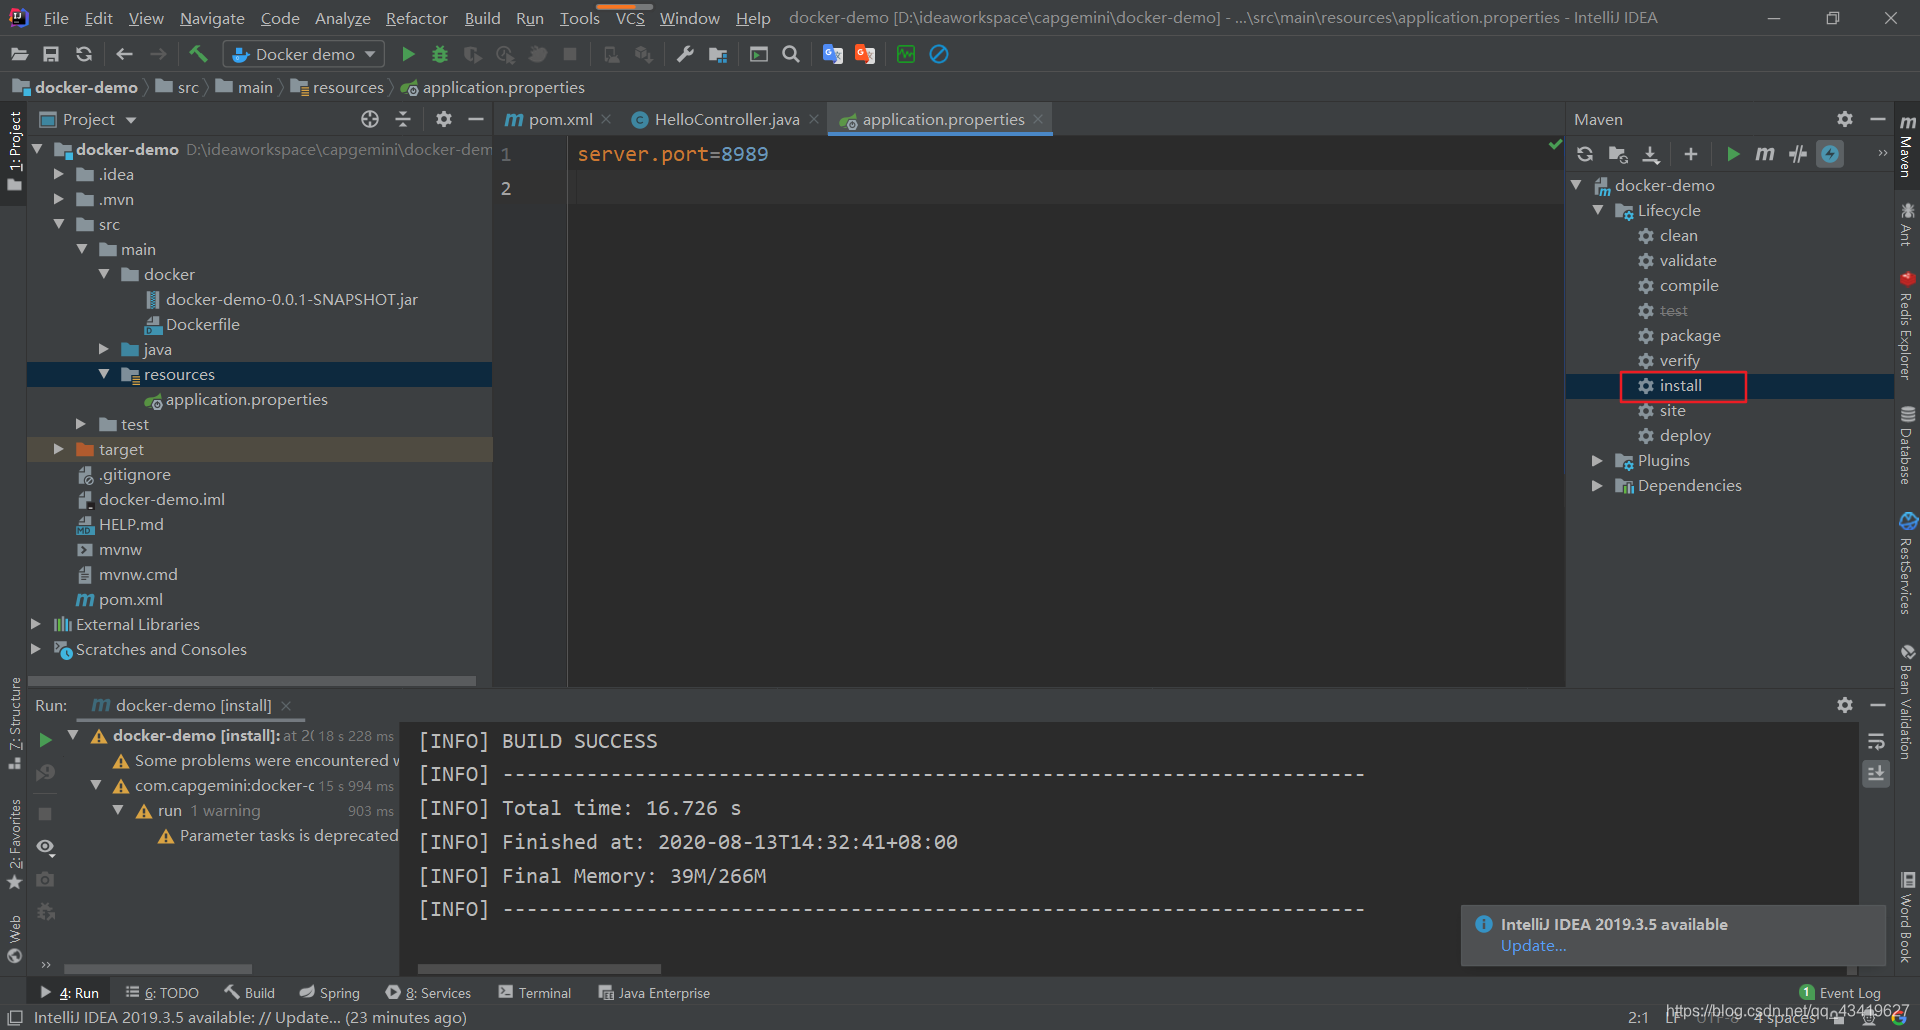Click the Update... link in notification
This screenshot has width=1920, height=1030.
click(1533, 946)
